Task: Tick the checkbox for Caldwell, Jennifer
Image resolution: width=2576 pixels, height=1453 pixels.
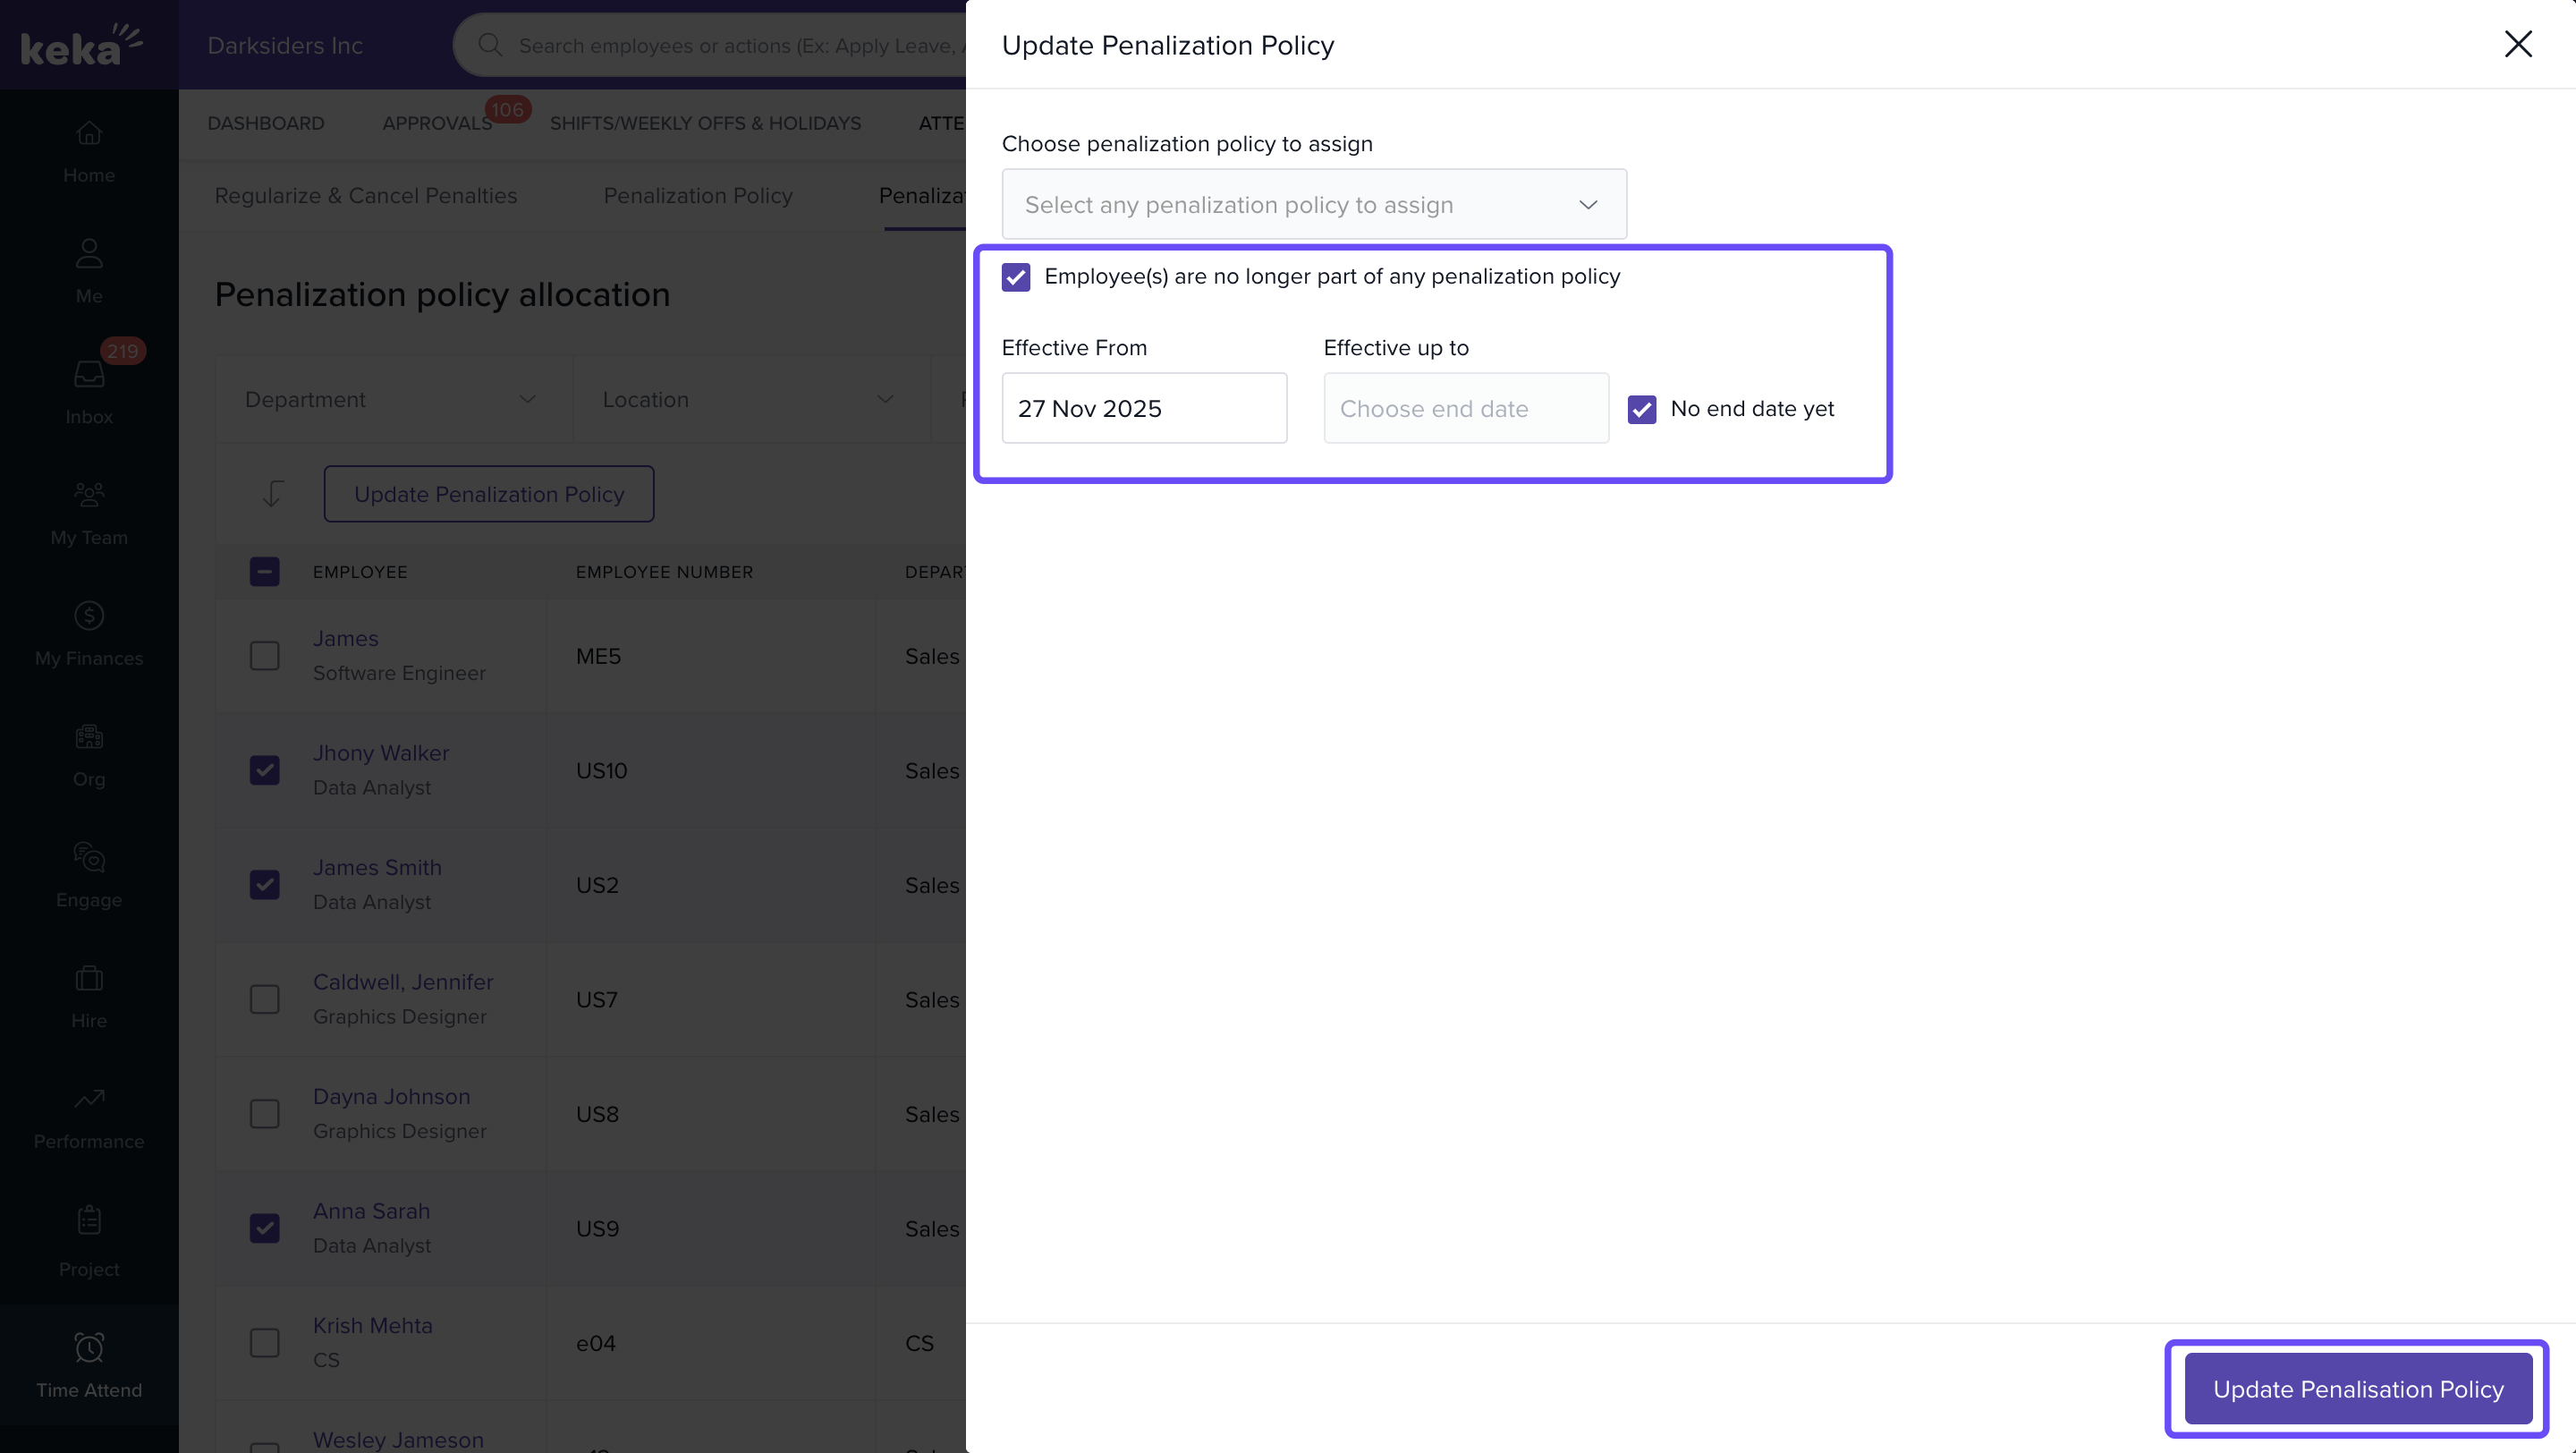Action: (x=264, y=999)
